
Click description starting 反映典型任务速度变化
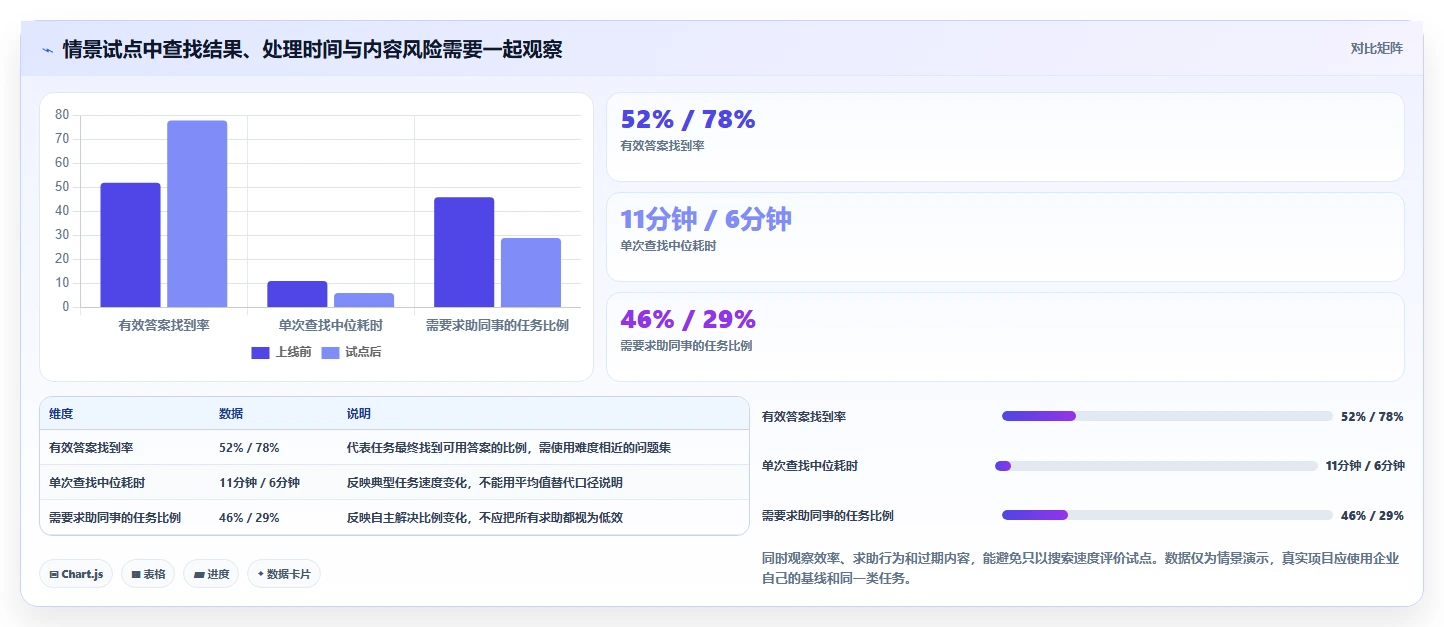pos(485,483)
